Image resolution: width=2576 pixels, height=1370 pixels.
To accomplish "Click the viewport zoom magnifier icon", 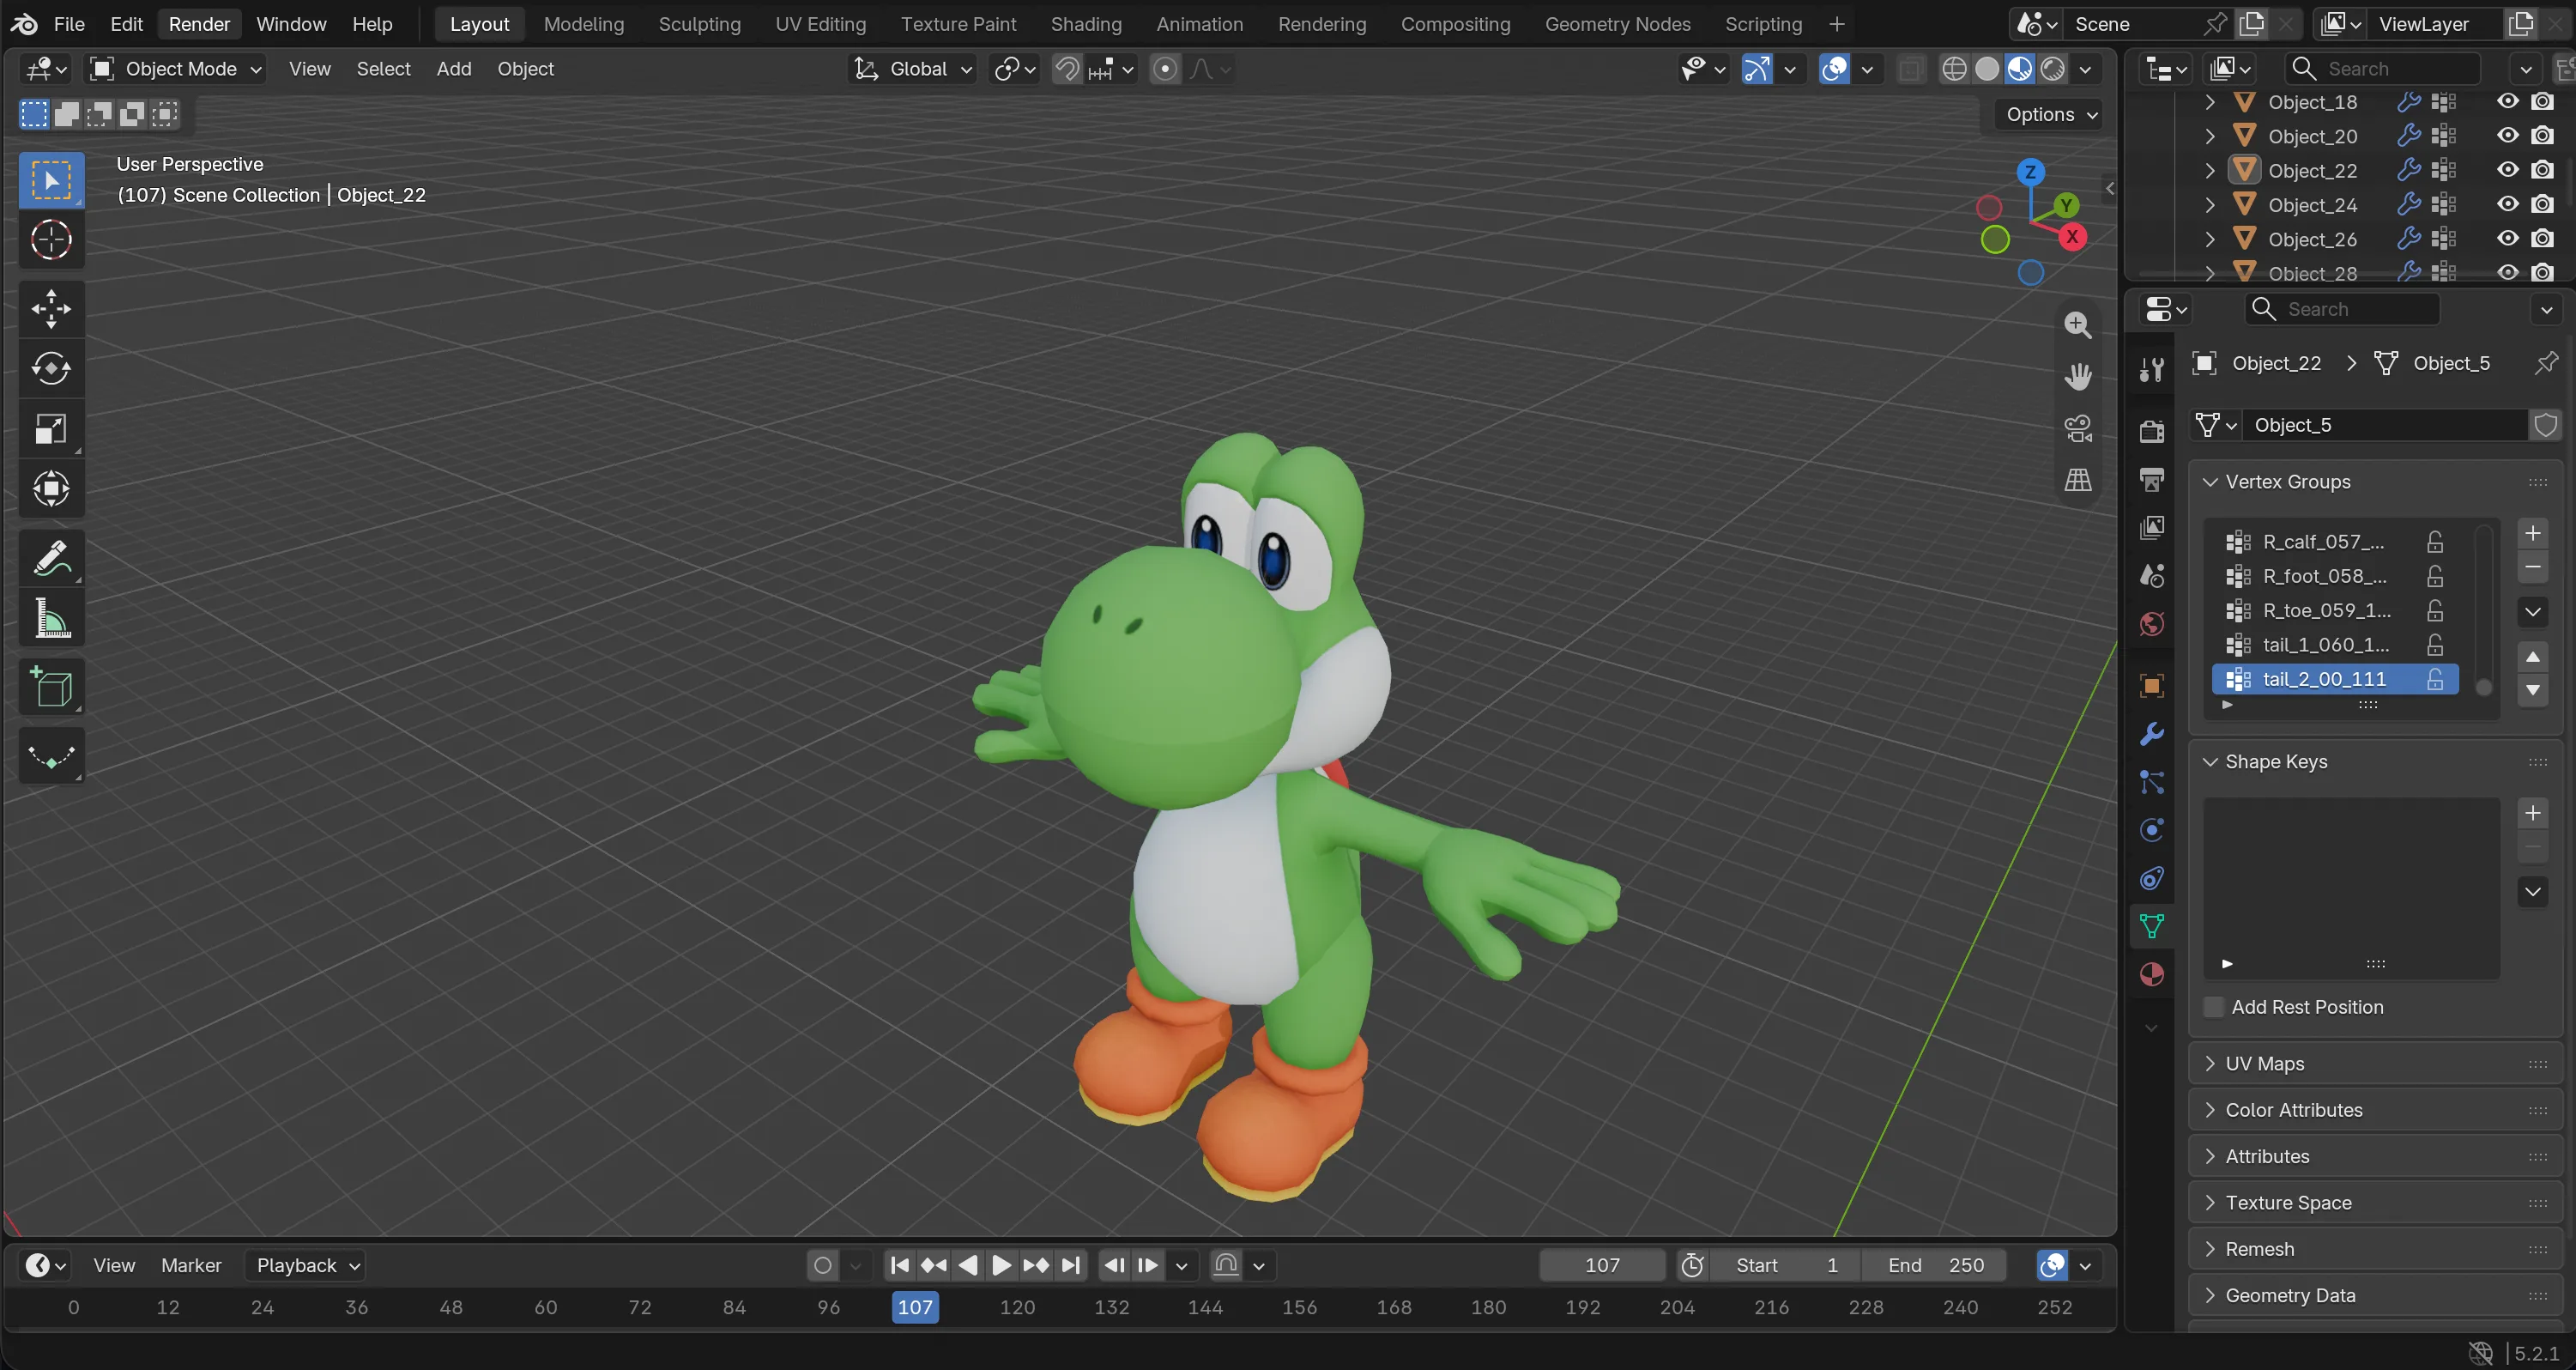I will click(x=2078, y=324).
